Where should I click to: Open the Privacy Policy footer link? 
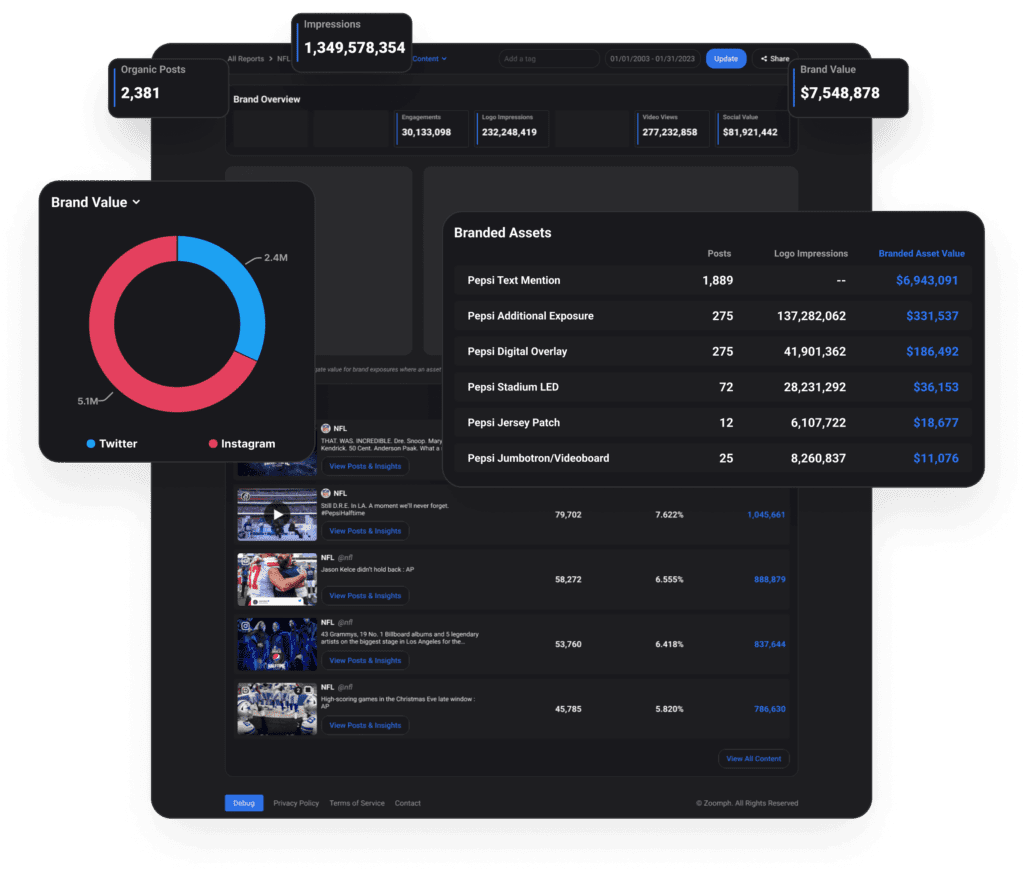pyautogui.click(x=296, y=803)
